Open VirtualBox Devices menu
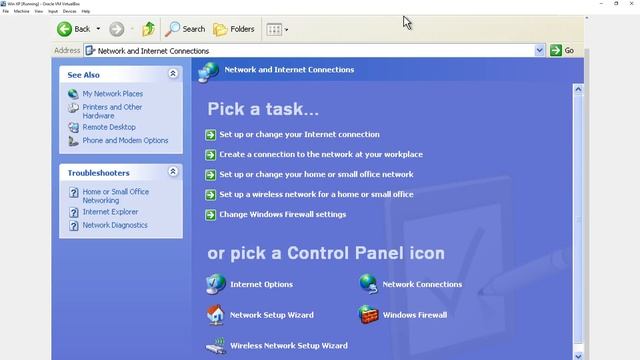The width and height of the screenshot is (640, 360). click(69, 11)
